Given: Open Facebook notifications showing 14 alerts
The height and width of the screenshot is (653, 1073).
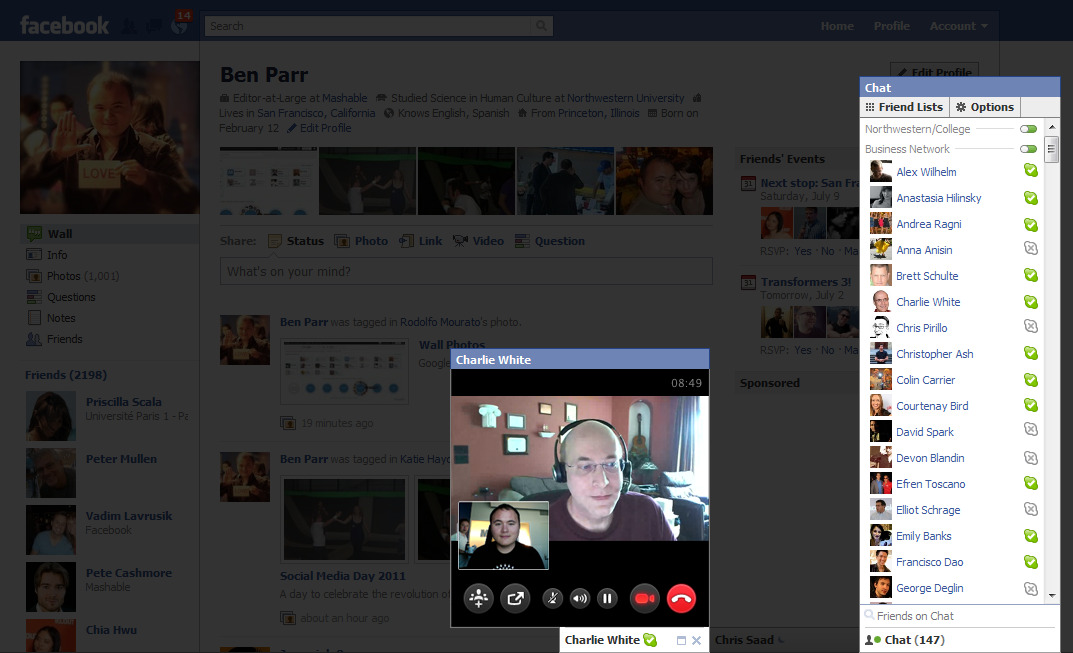Looking at the screenshot, I should (179, 25).
